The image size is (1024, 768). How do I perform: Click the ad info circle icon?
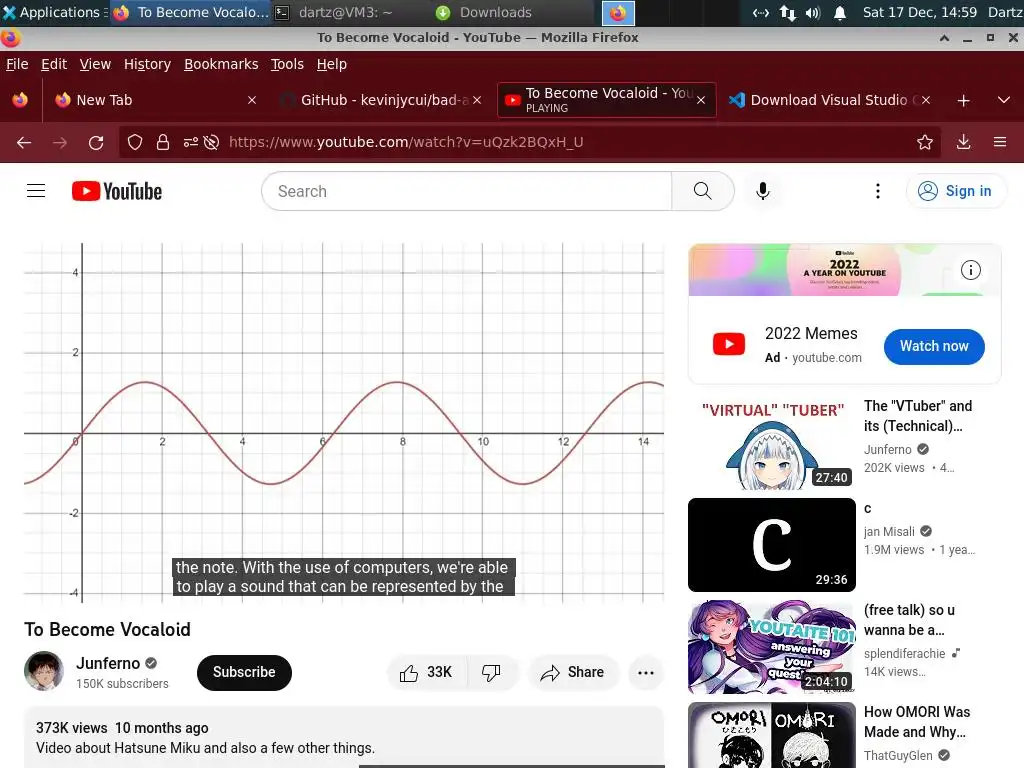(970, 270)
